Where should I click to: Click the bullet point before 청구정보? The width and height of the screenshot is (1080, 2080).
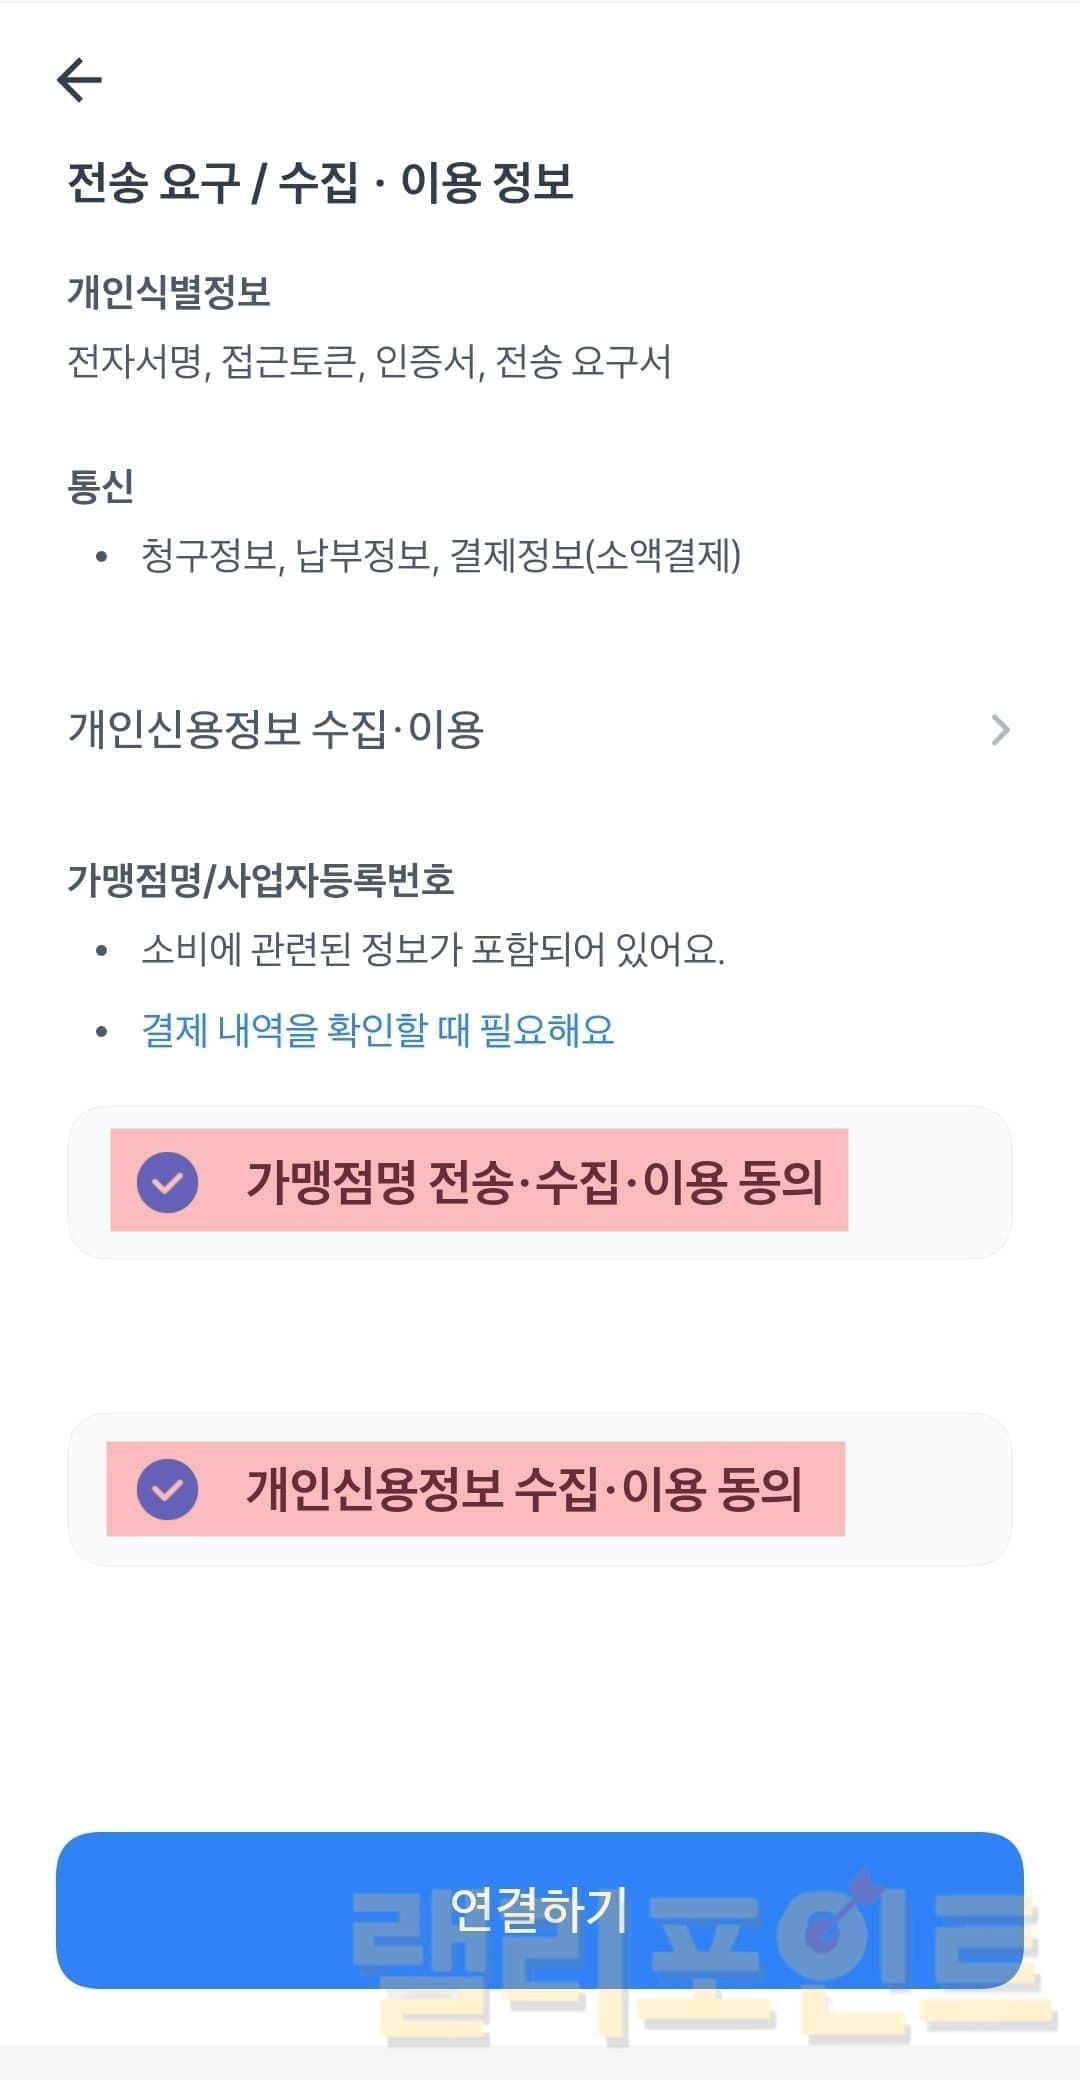(x=101, y=557)
